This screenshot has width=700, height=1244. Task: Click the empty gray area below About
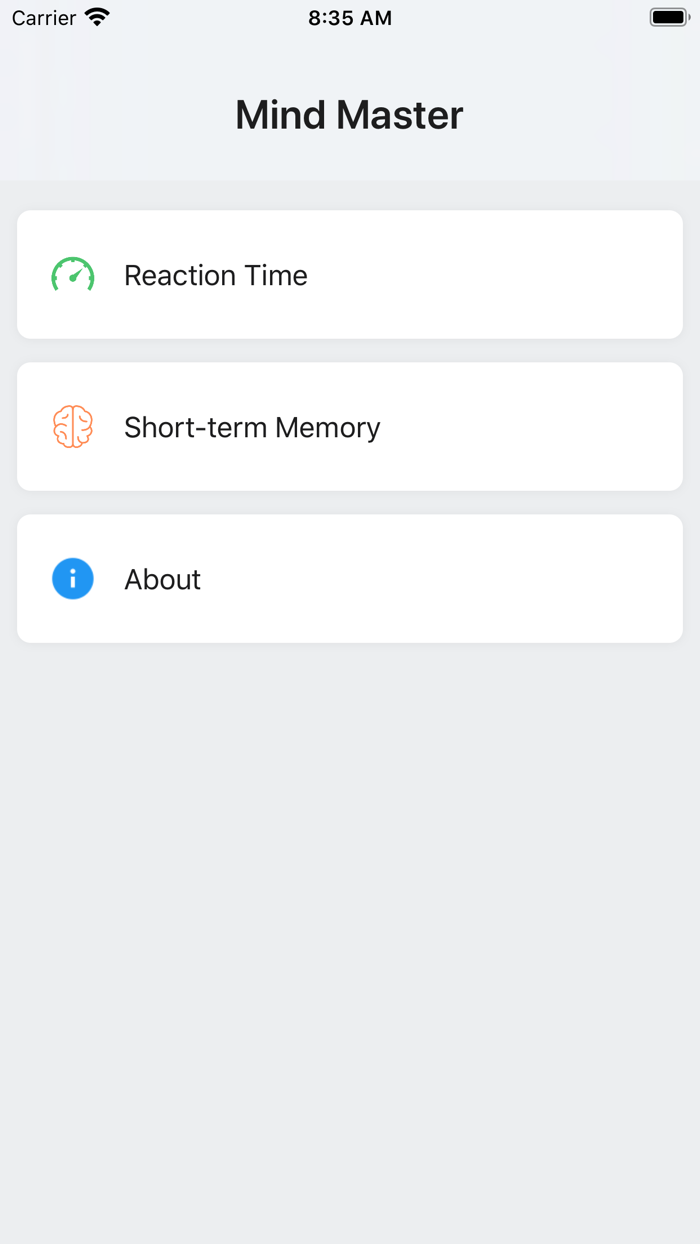(350, 900)
